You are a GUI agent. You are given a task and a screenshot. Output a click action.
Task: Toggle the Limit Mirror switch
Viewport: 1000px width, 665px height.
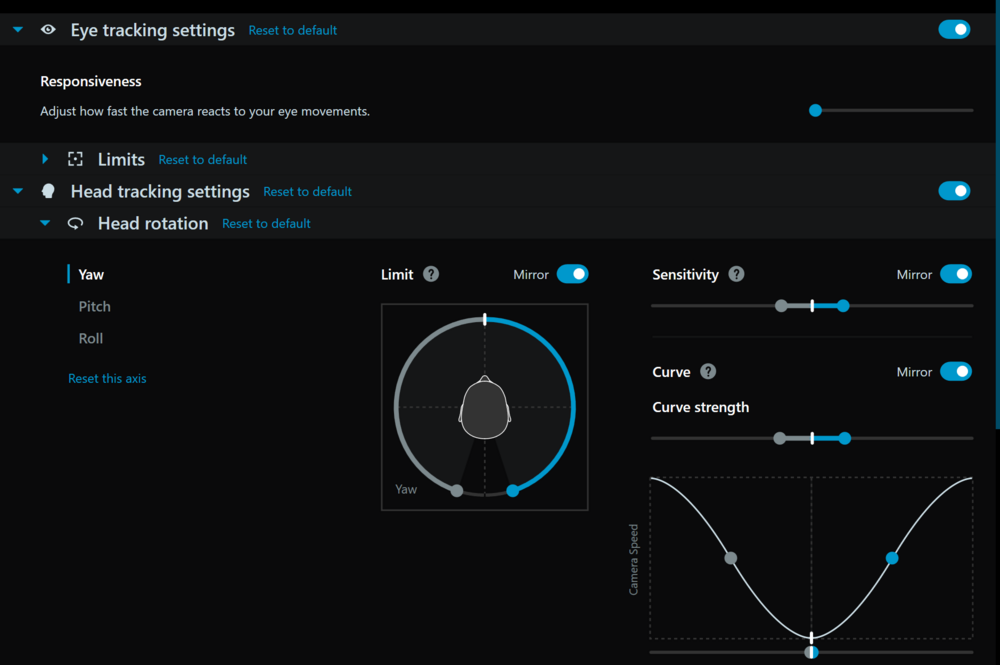tap(572, 274)
